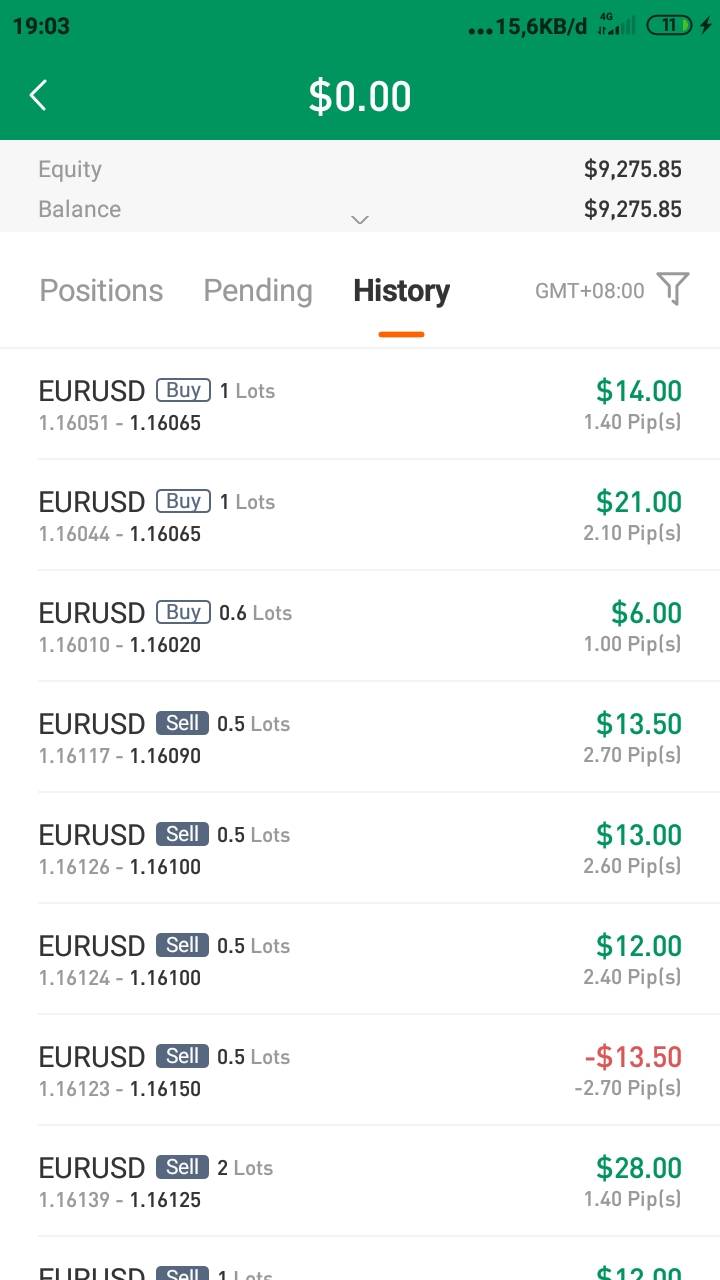Change the GMT+08:00 timezone setting

(x=590, y=291)
